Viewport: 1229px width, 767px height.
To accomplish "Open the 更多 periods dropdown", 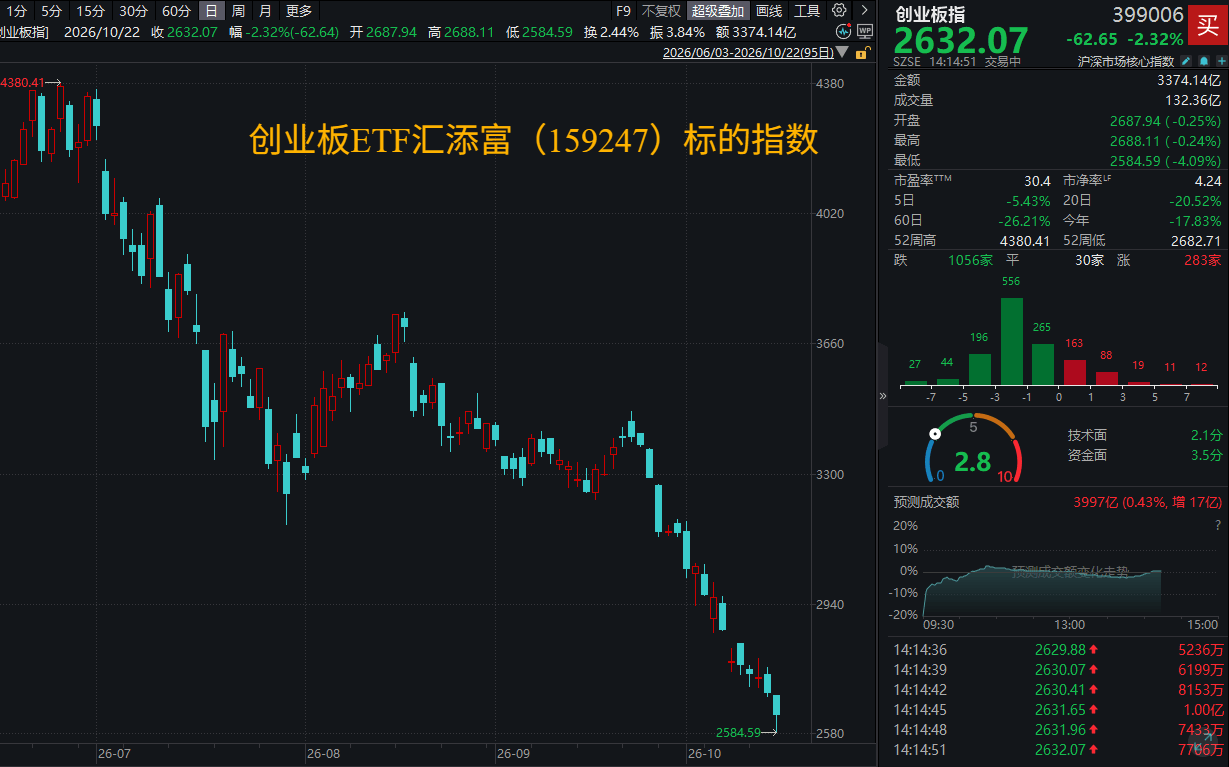I will (299, 11).
